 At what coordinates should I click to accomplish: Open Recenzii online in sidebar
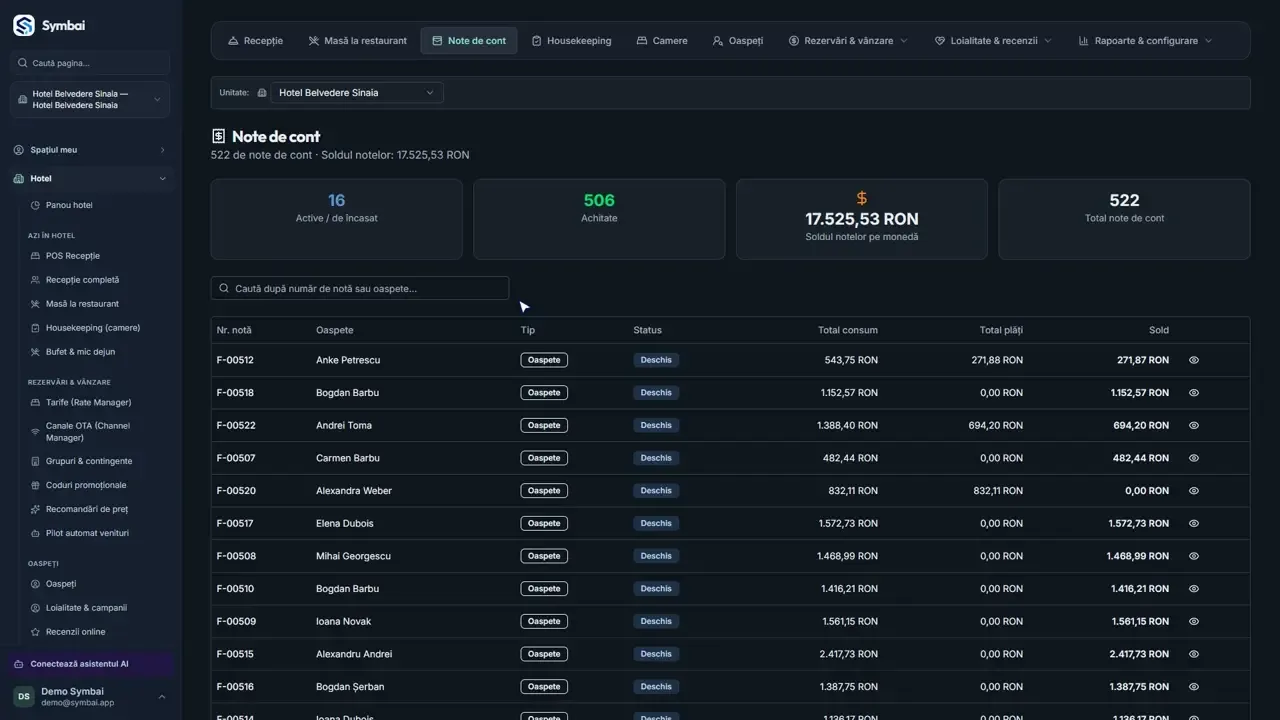coord(75,632)
